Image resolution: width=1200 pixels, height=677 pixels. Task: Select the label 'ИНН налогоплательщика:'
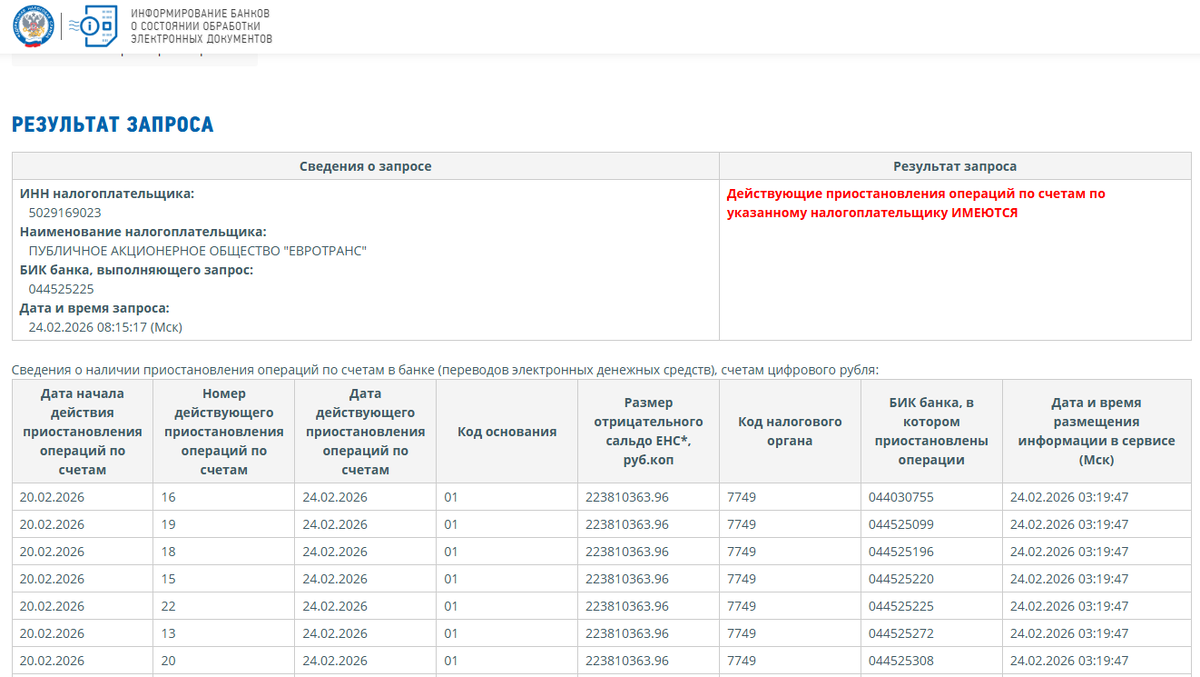107,193
